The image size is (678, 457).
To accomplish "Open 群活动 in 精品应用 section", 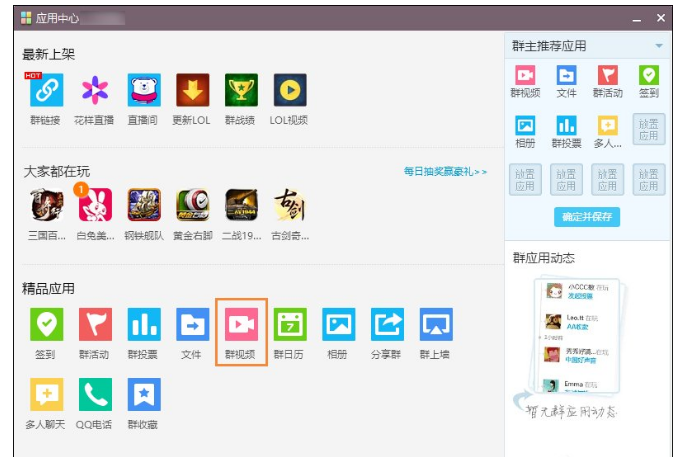I will pyautogui.click(x=95, y=324).
